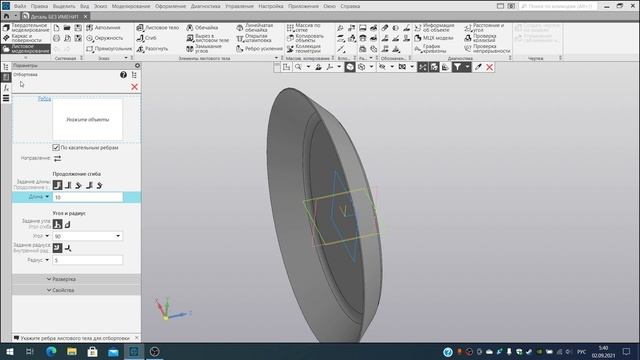640x360 pixels.
Task: Select the Линейчатая обечайка tool
Action: [255, 27]
